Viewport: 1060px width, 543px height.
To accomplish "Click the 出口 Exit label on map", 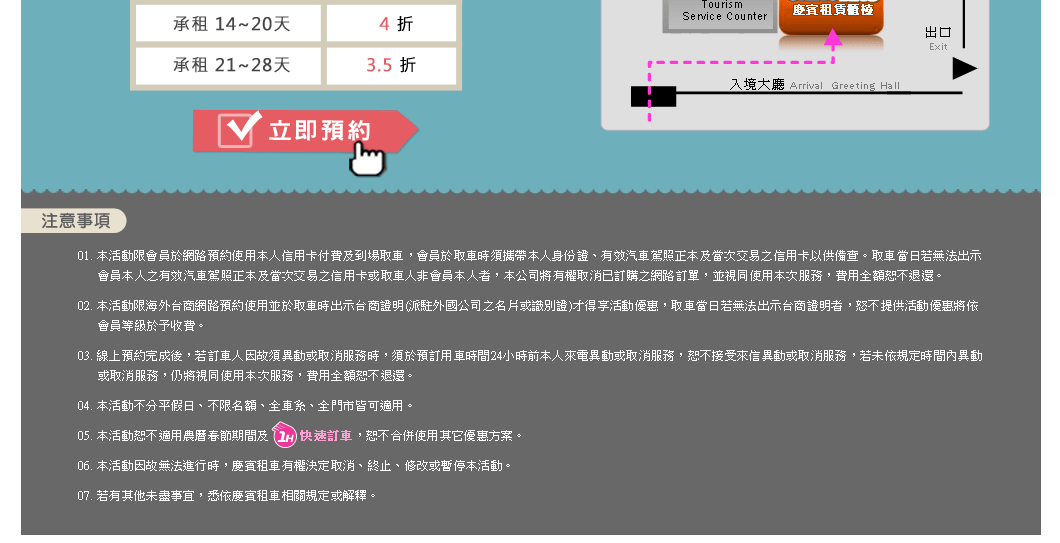I will [938, 39].
